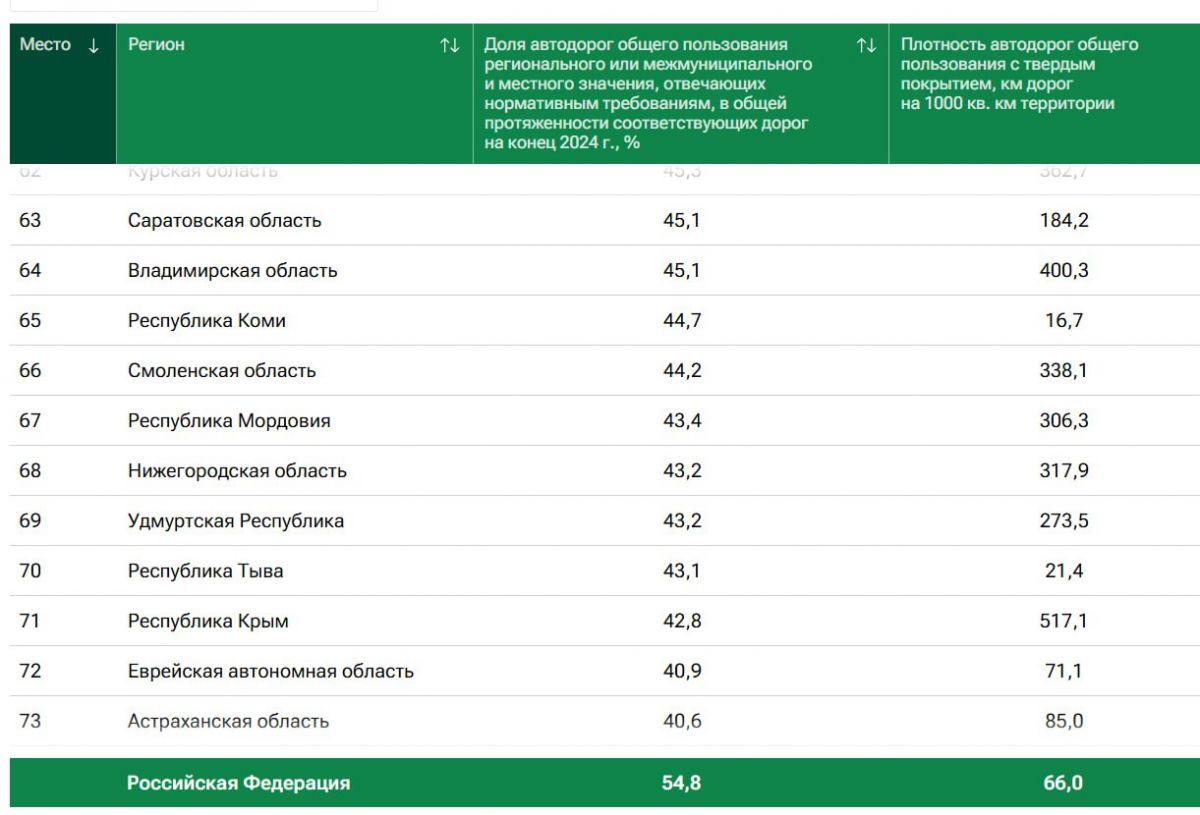Select Смоленская область in region column
This screenshot has height=815, width=1200.
(x=221, y=371)
